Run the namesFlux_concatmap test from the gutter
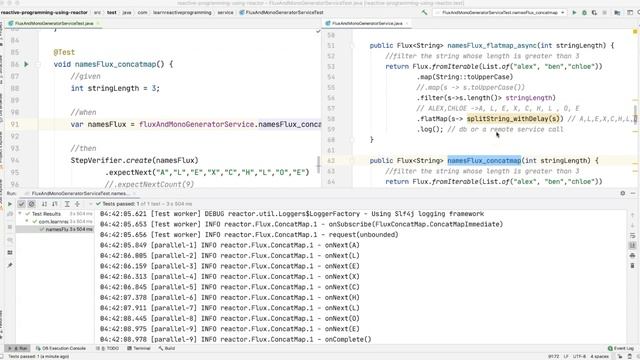The image size is (640, 360). click(27, 64)
